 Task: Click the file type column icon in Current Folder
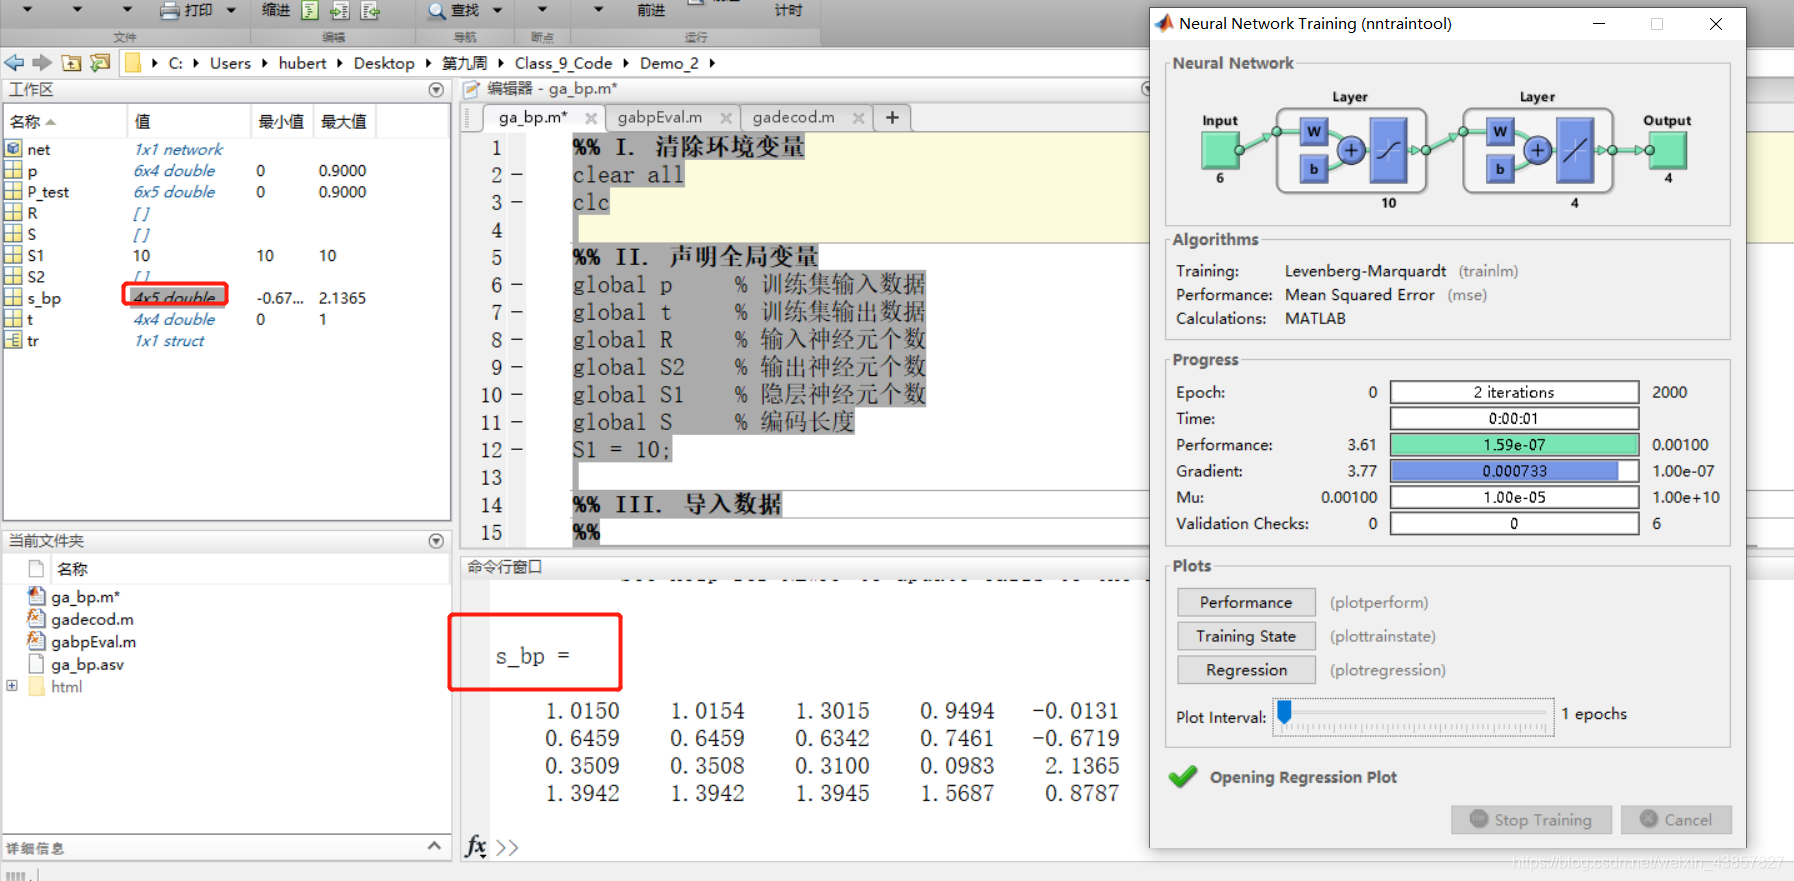[36, 569]
